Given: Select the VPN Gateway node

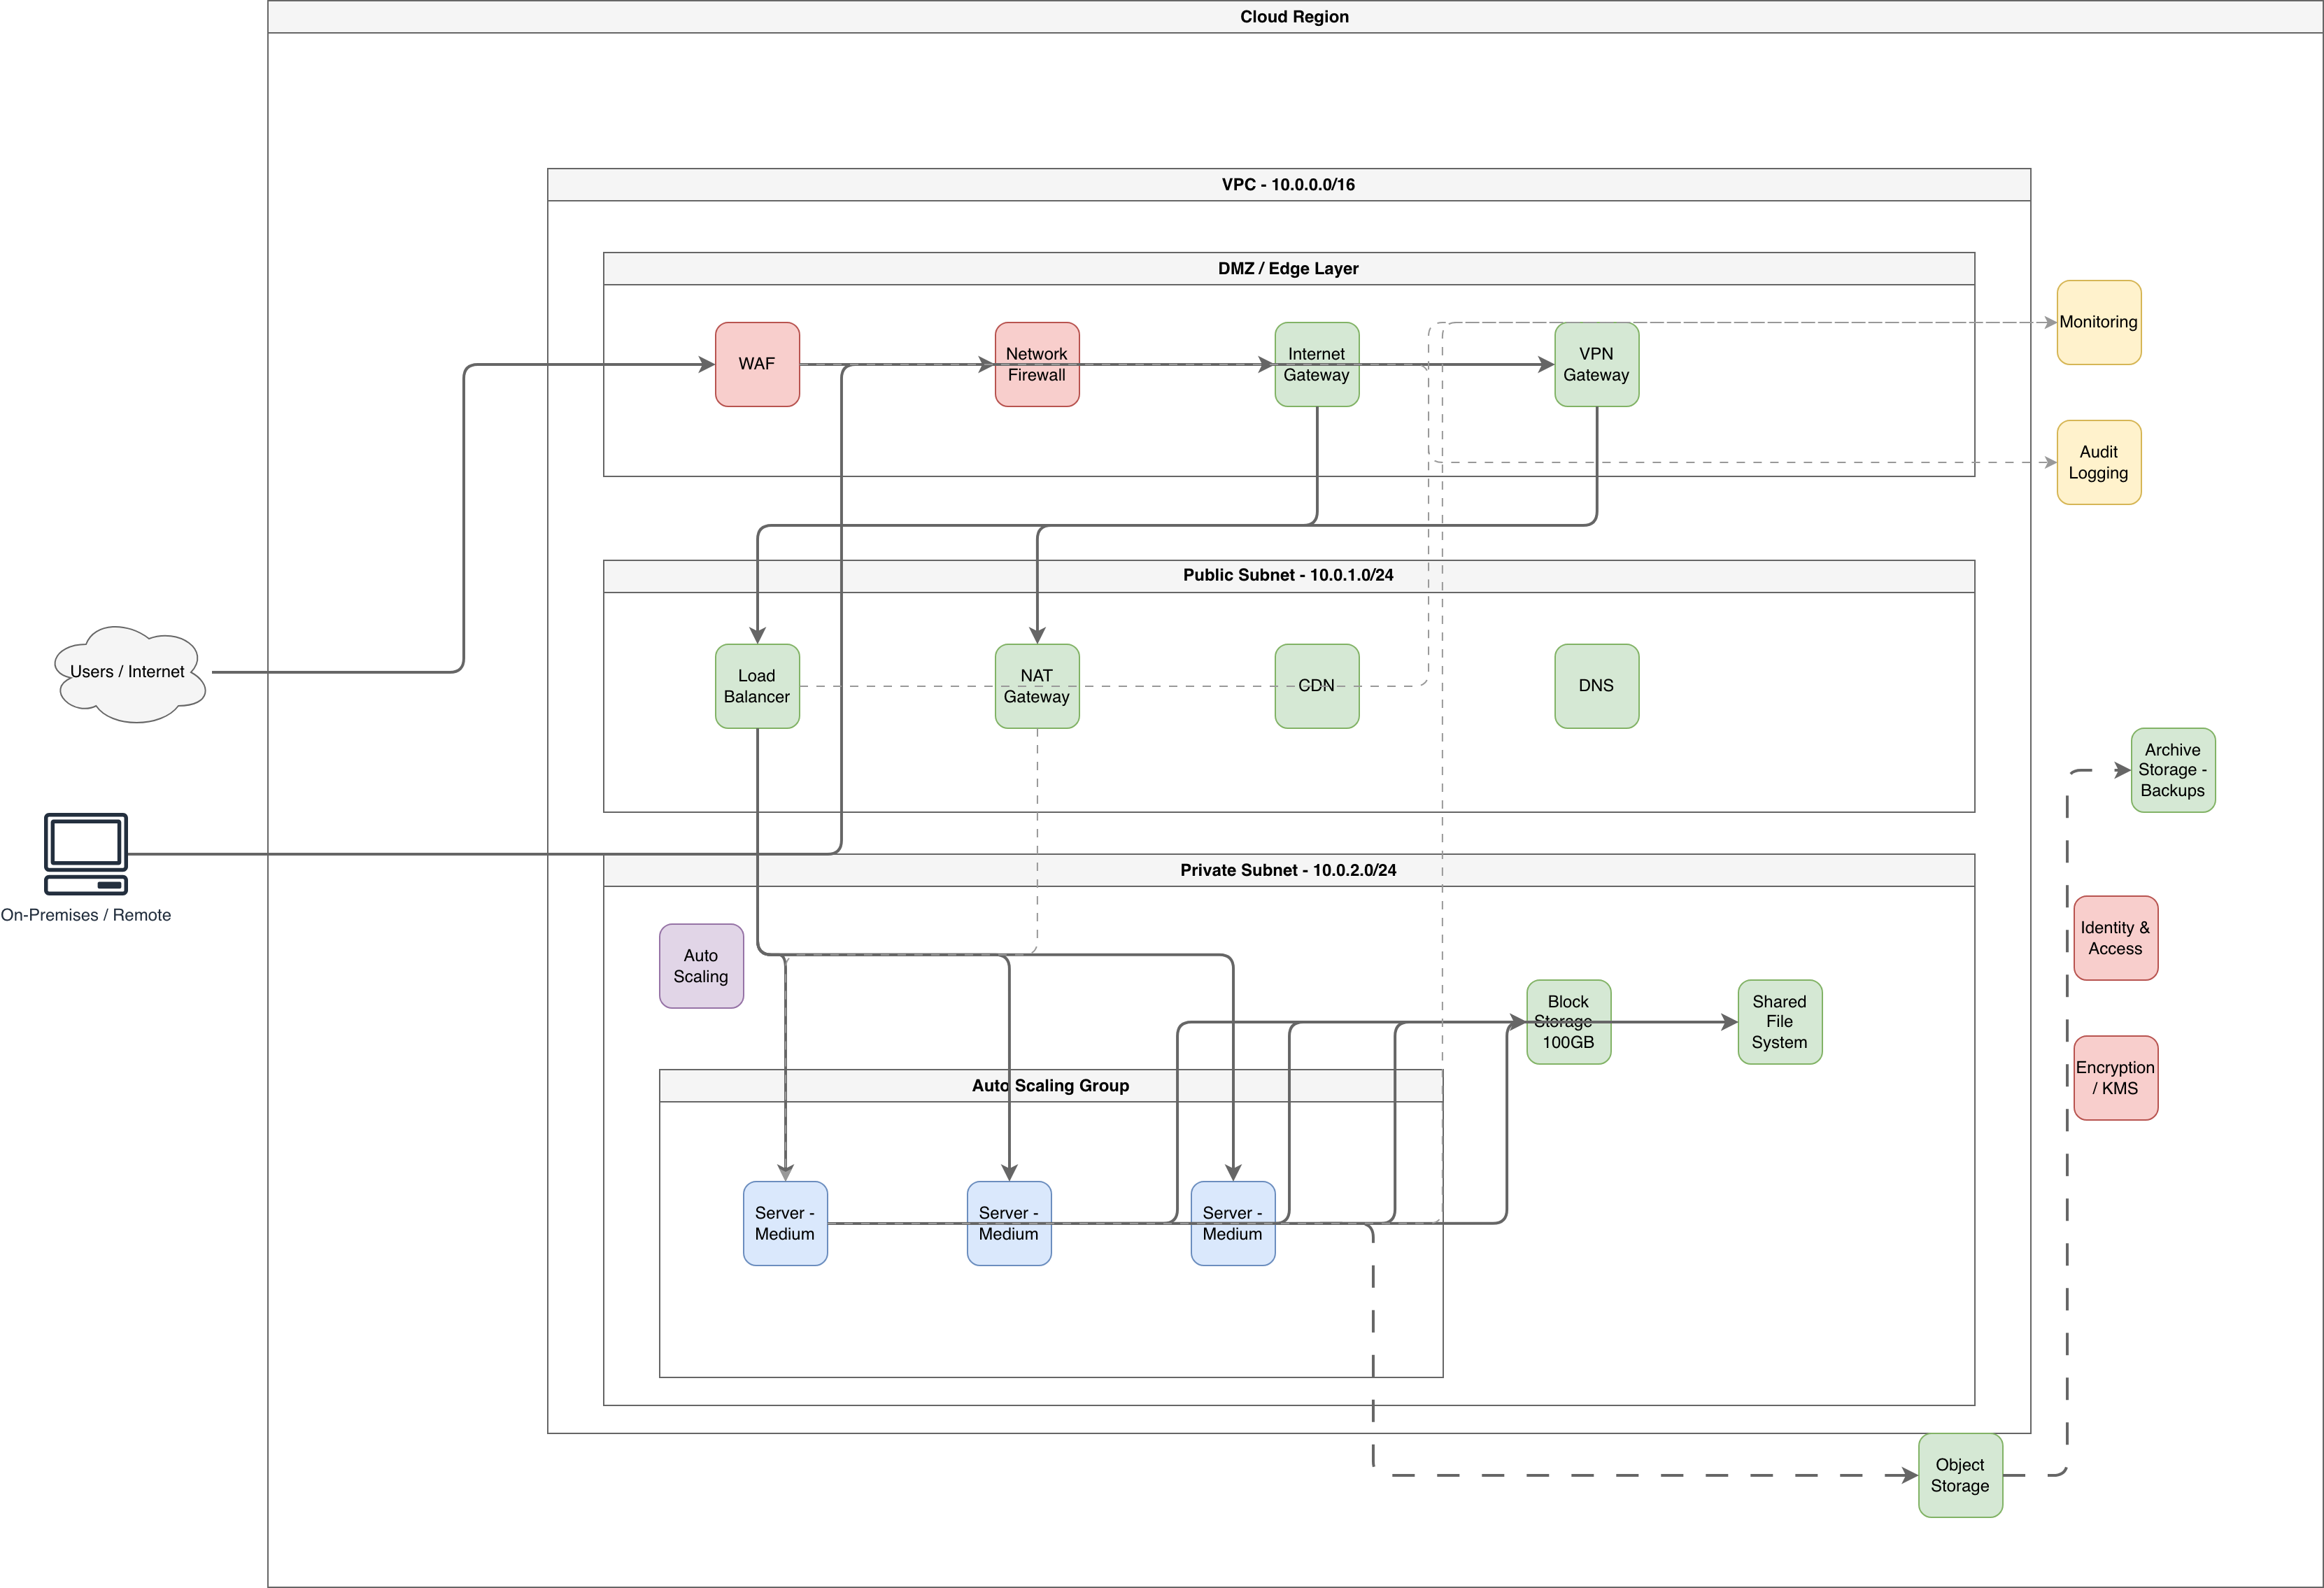Looking at the screenshot, I should [x=1597, y=364].
